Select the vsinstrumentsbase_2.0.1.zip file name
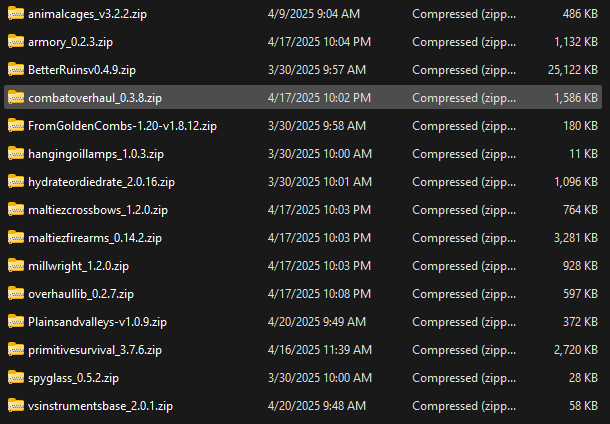This screenshot has height=424, width=610. pos(100,406)
